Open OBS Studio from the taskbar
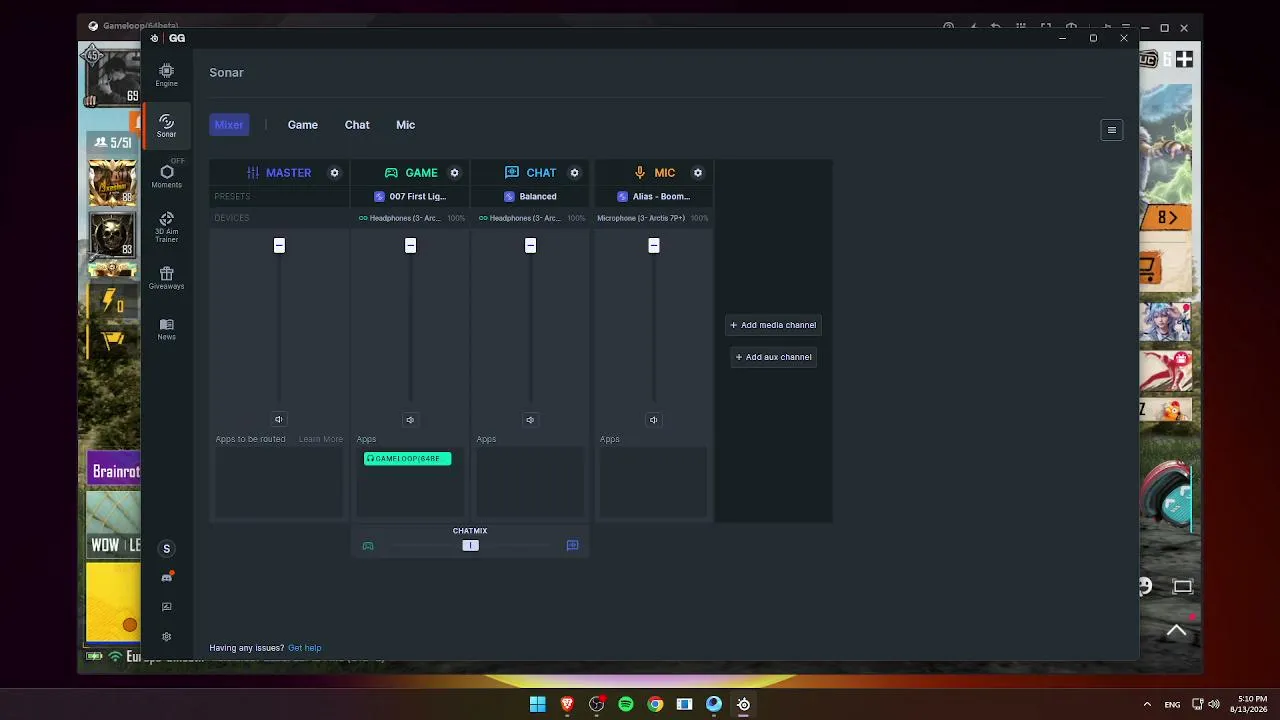The image size is (1280, 720). pos(597,704)
